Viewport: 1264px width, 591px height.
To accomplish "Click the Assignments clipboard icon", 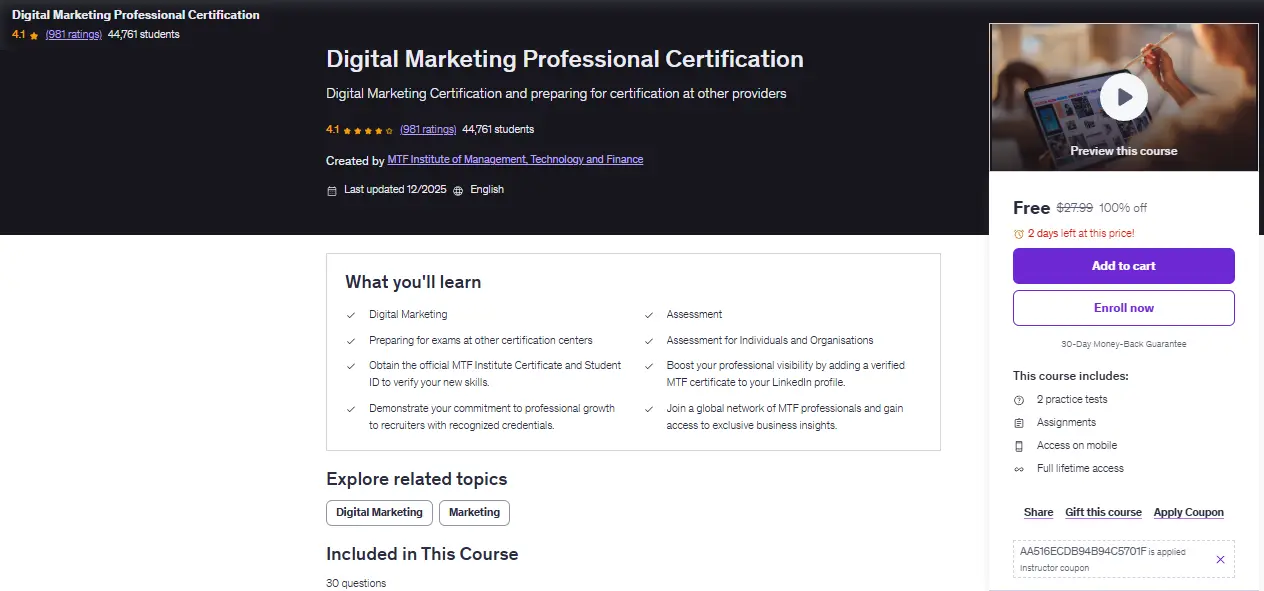I will (1019, 423).
